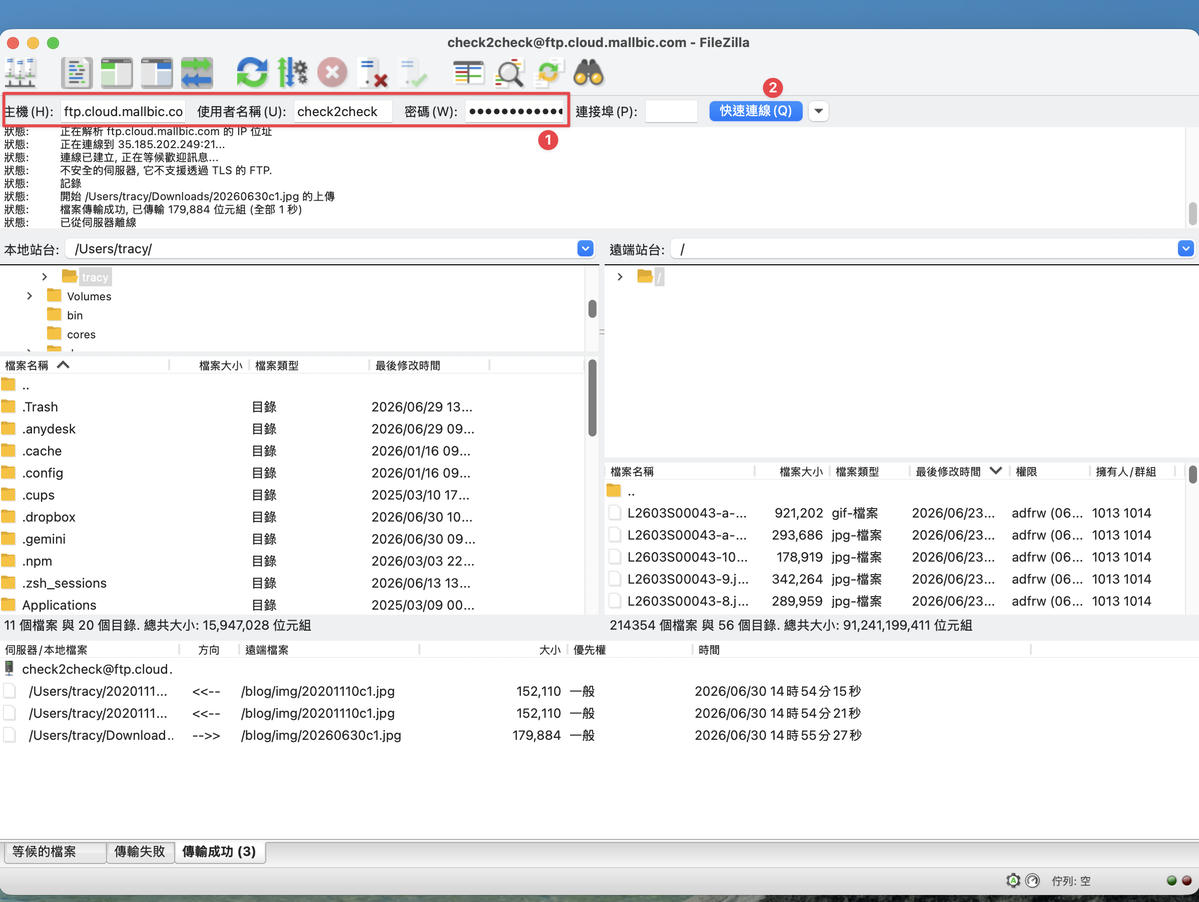Switch to the 傳輸失敗 tab

click(140, 852)
